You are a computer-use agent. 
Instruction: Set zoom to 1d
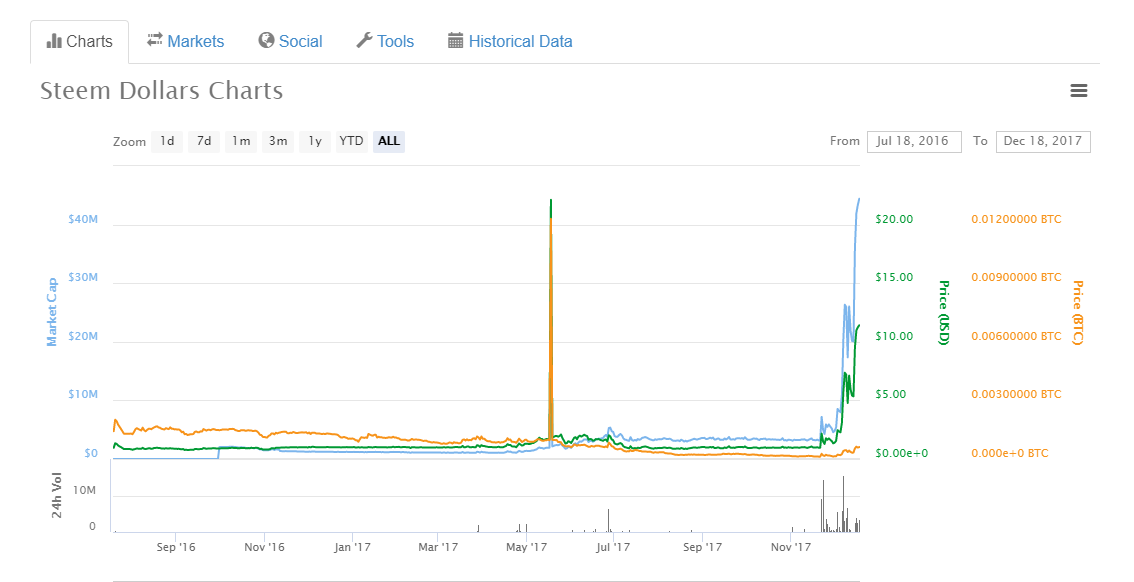pyautogui.click(x=167, y=141)
